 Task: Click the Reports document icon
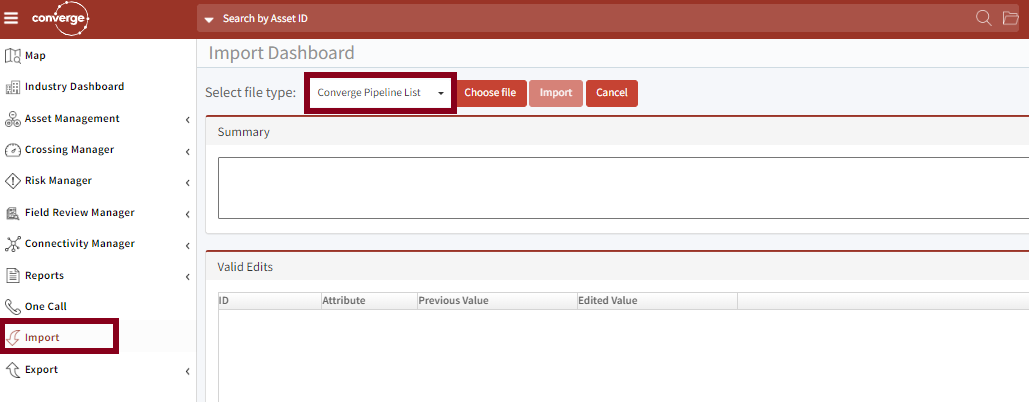pyautogui.click(x=12, y=275)
